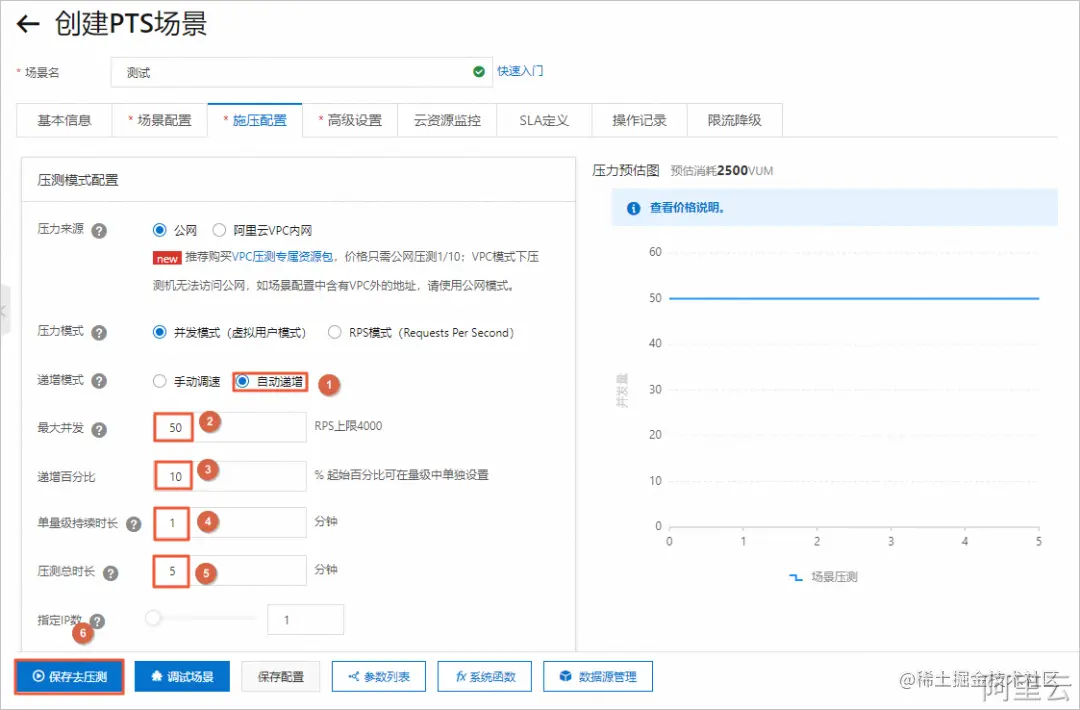1080x710 pixels.
Task: Open the 快速入门 link
Action: (x=520, y=71)
